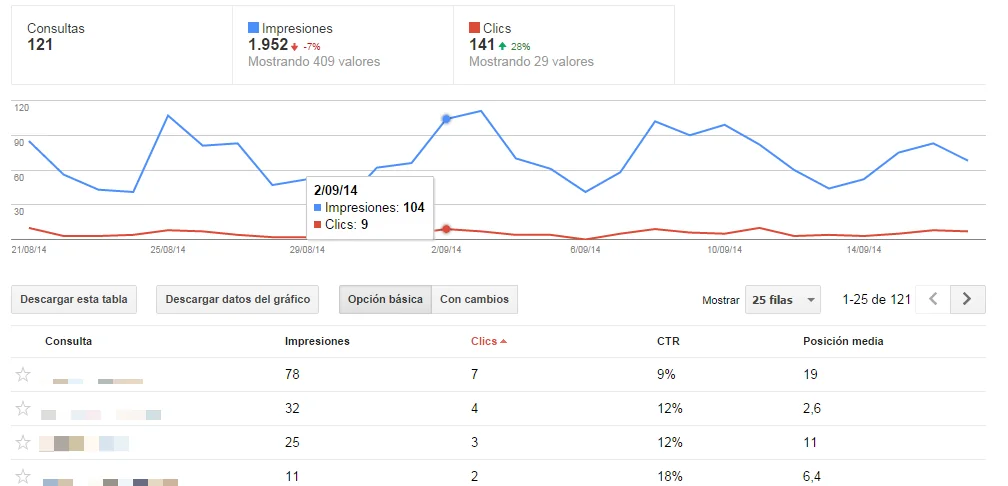Image resolution: width=1008 pixels, height=486 pixels.
Task: Sort table by Posición media column
Action: 842,342
